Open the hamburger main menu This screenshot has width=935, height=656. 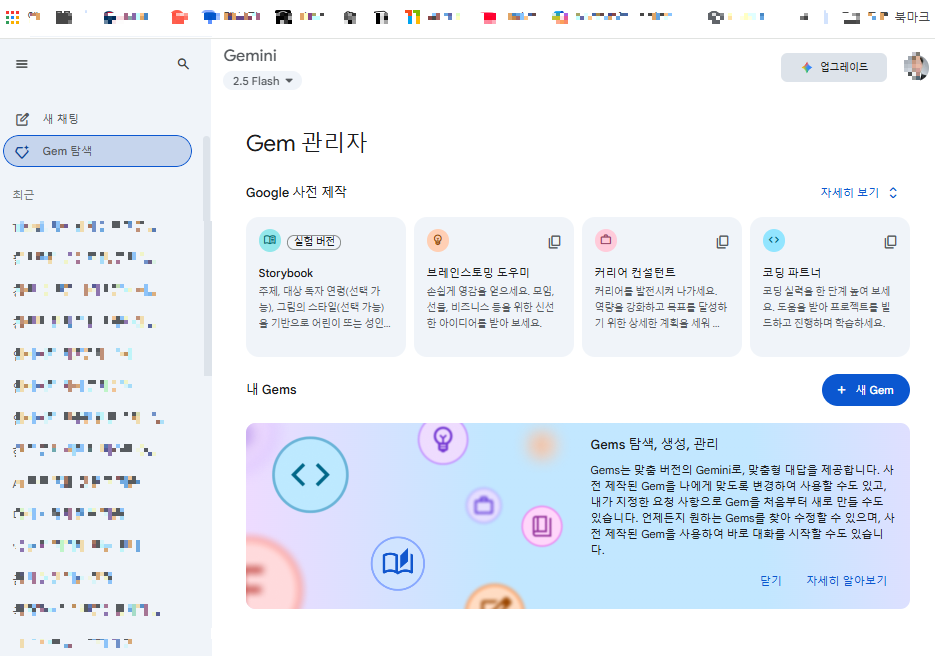tap(22, 64)
